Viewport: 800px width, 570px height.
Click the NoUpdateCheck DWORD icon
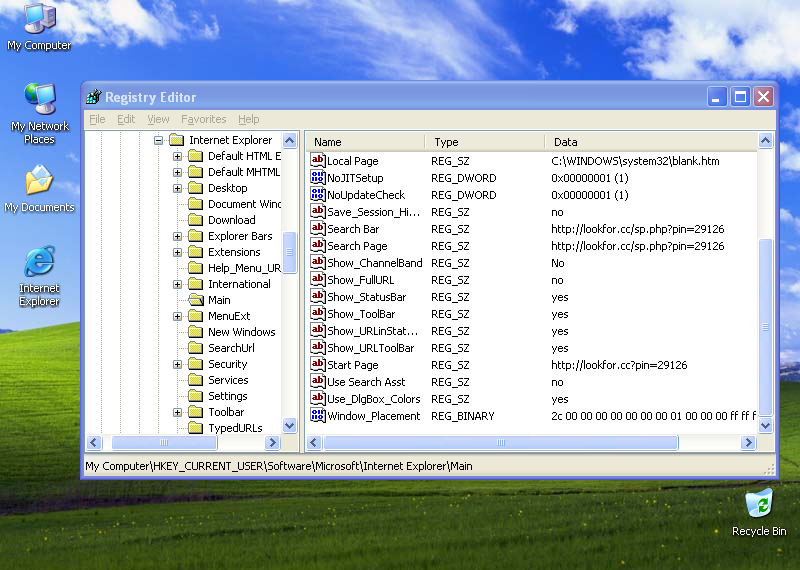tap(317, 194)
